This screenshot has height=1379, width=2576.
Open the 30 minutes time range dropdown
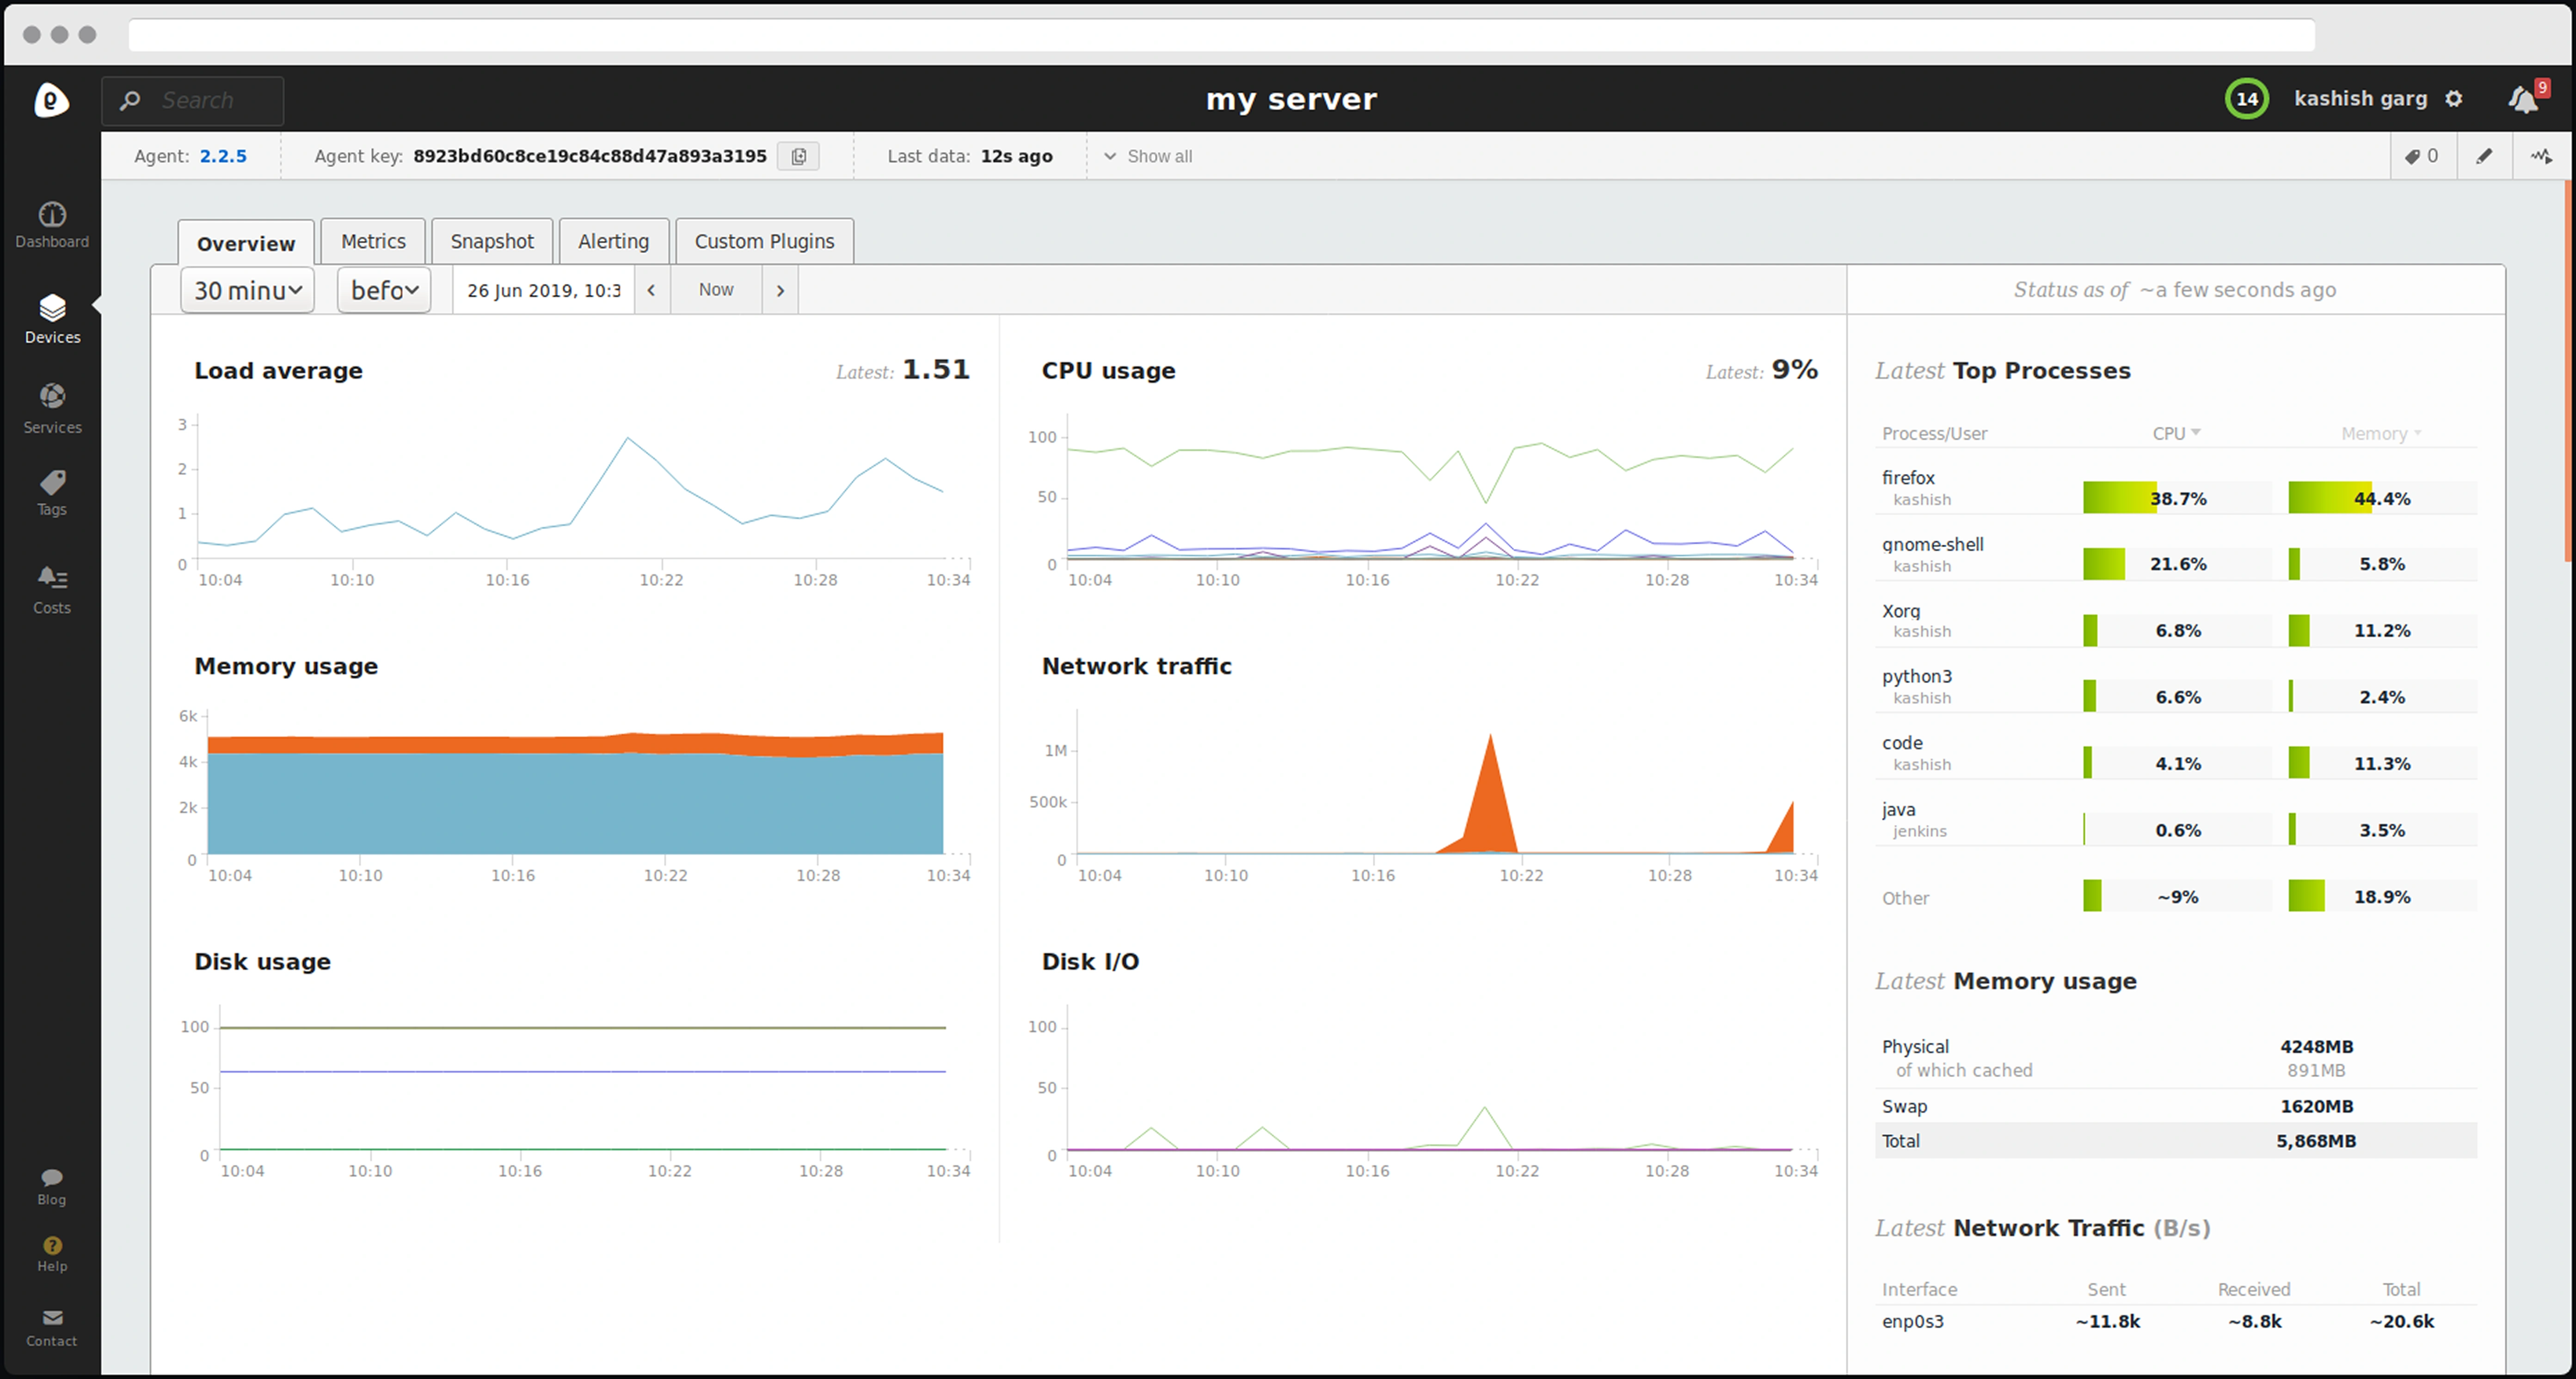247,290
